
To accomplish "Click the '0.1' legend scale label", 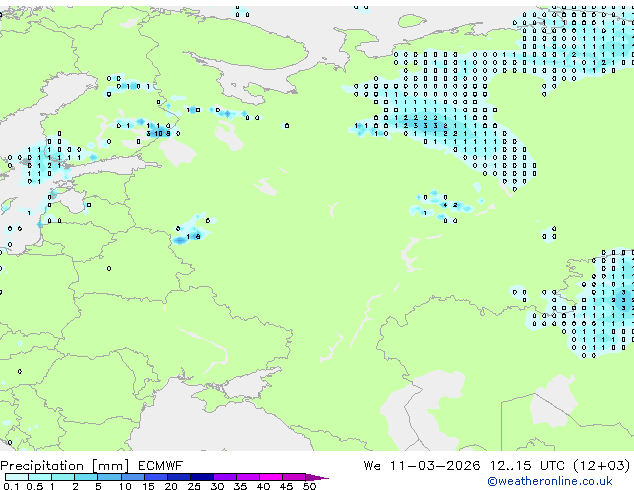I will [x=11, y=486].
